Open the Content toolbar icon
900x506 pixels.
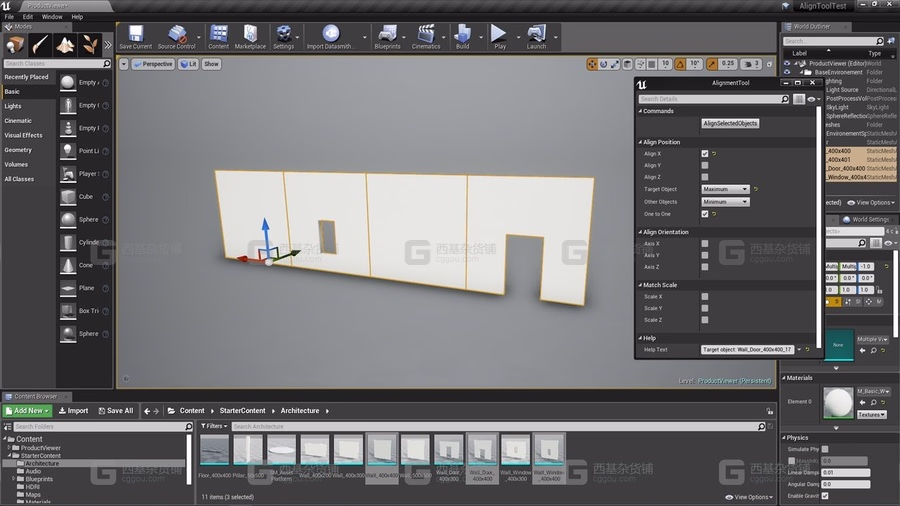tap(218, 37)
